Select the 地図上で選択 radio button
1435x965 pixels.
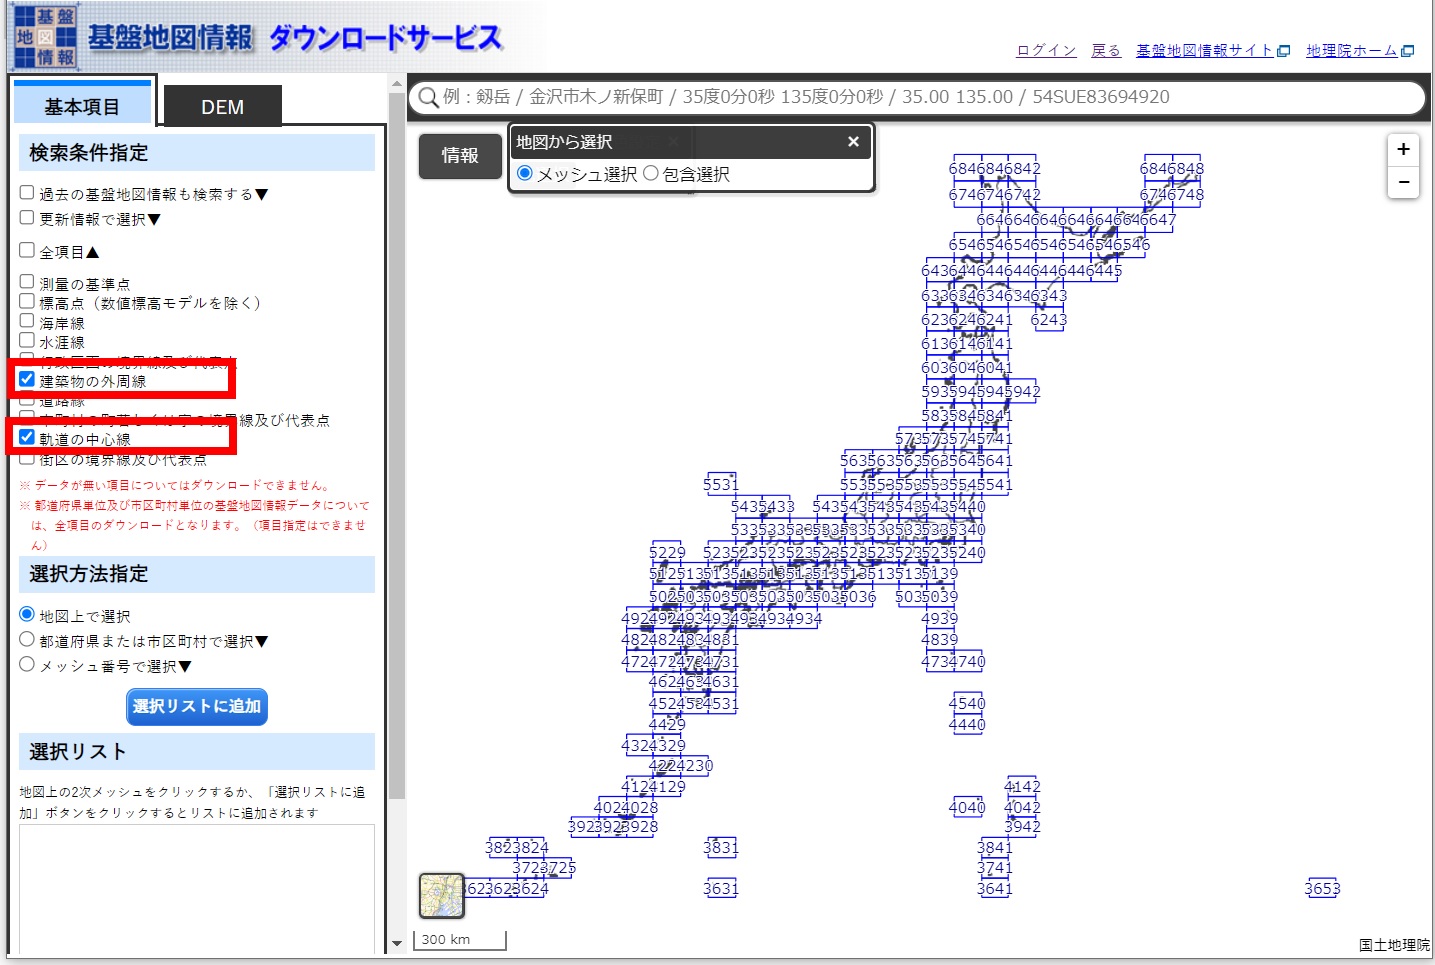[27, 614]
